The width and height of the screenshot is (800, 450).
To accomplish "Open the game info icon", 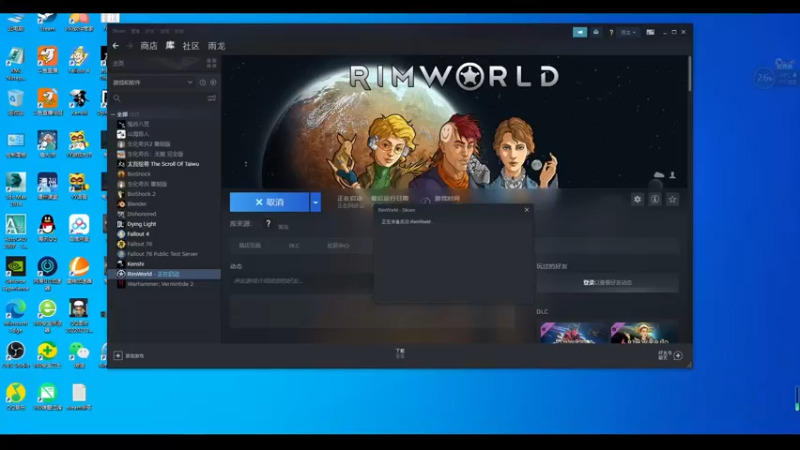I will (x=655, y=199).
